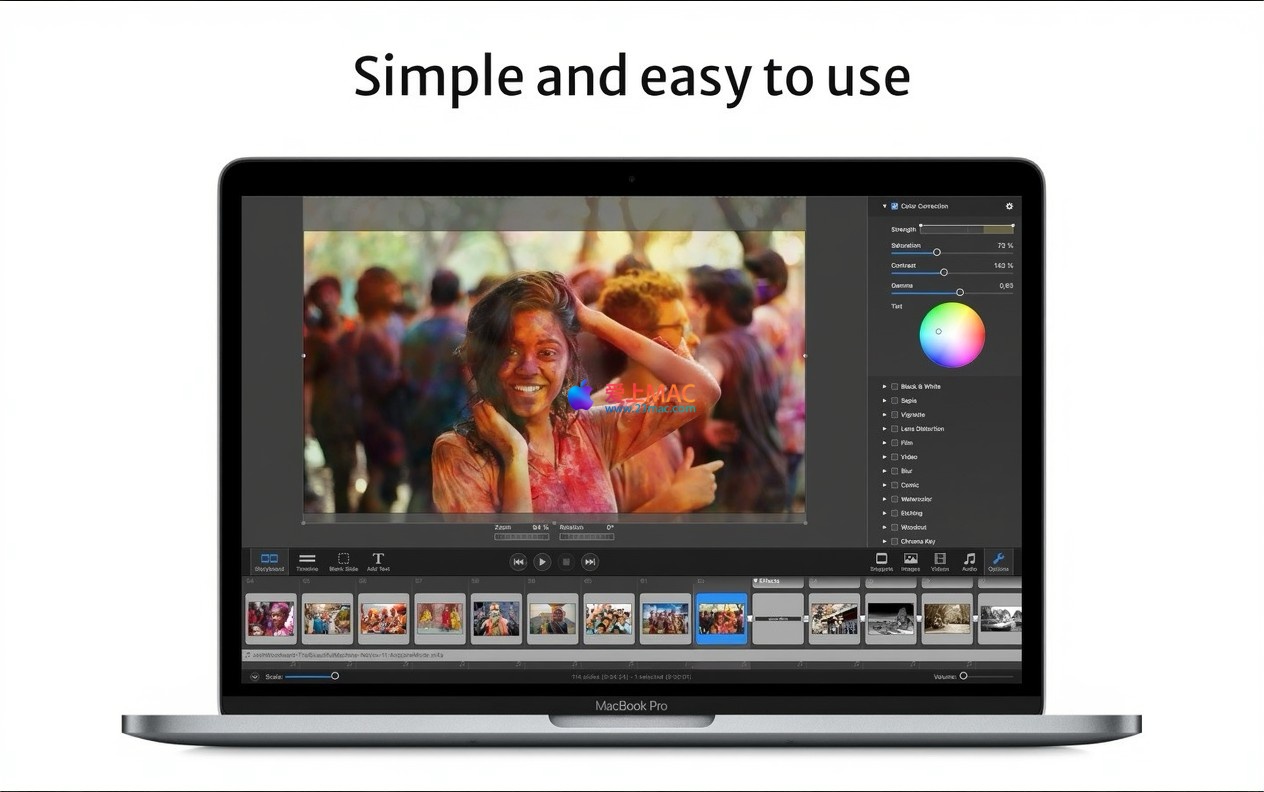Image resolution: width=1264 pixels, height=792 pixels.
Task: Open the Options wrench panel
Action: (x=998, y=561)
